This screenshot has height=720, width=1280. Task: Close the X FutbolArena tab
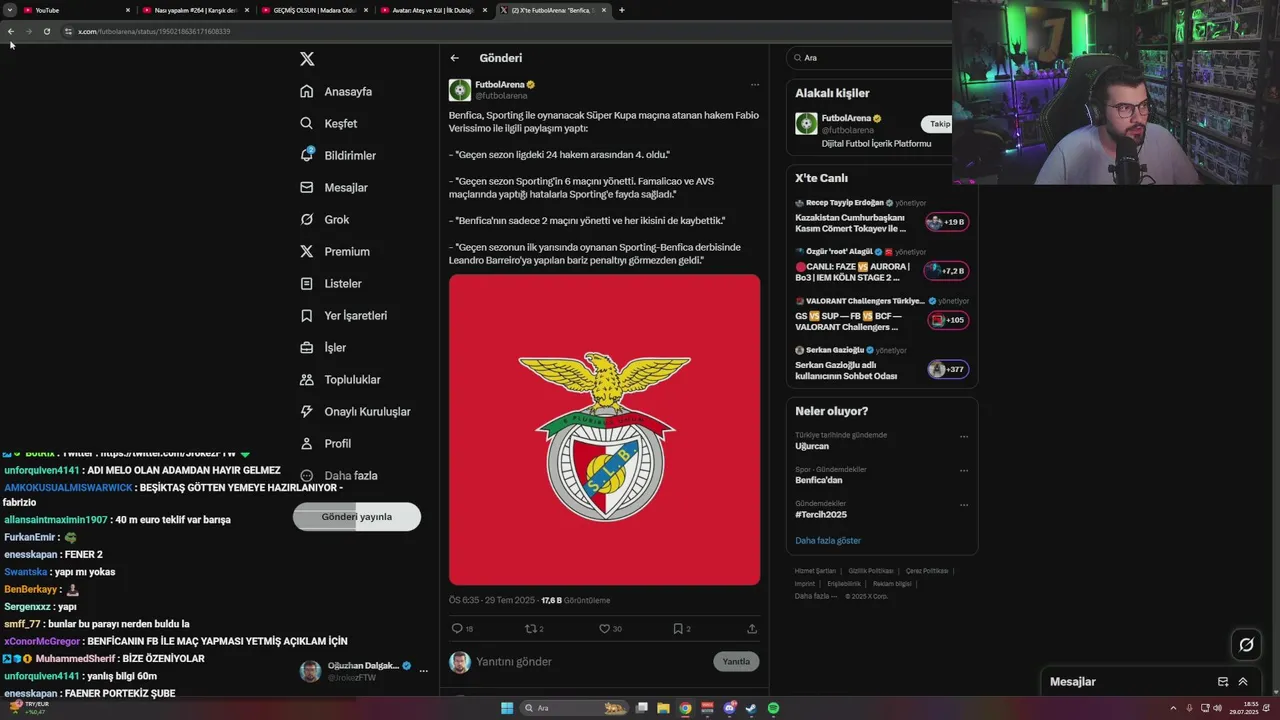tap(604, 10)
